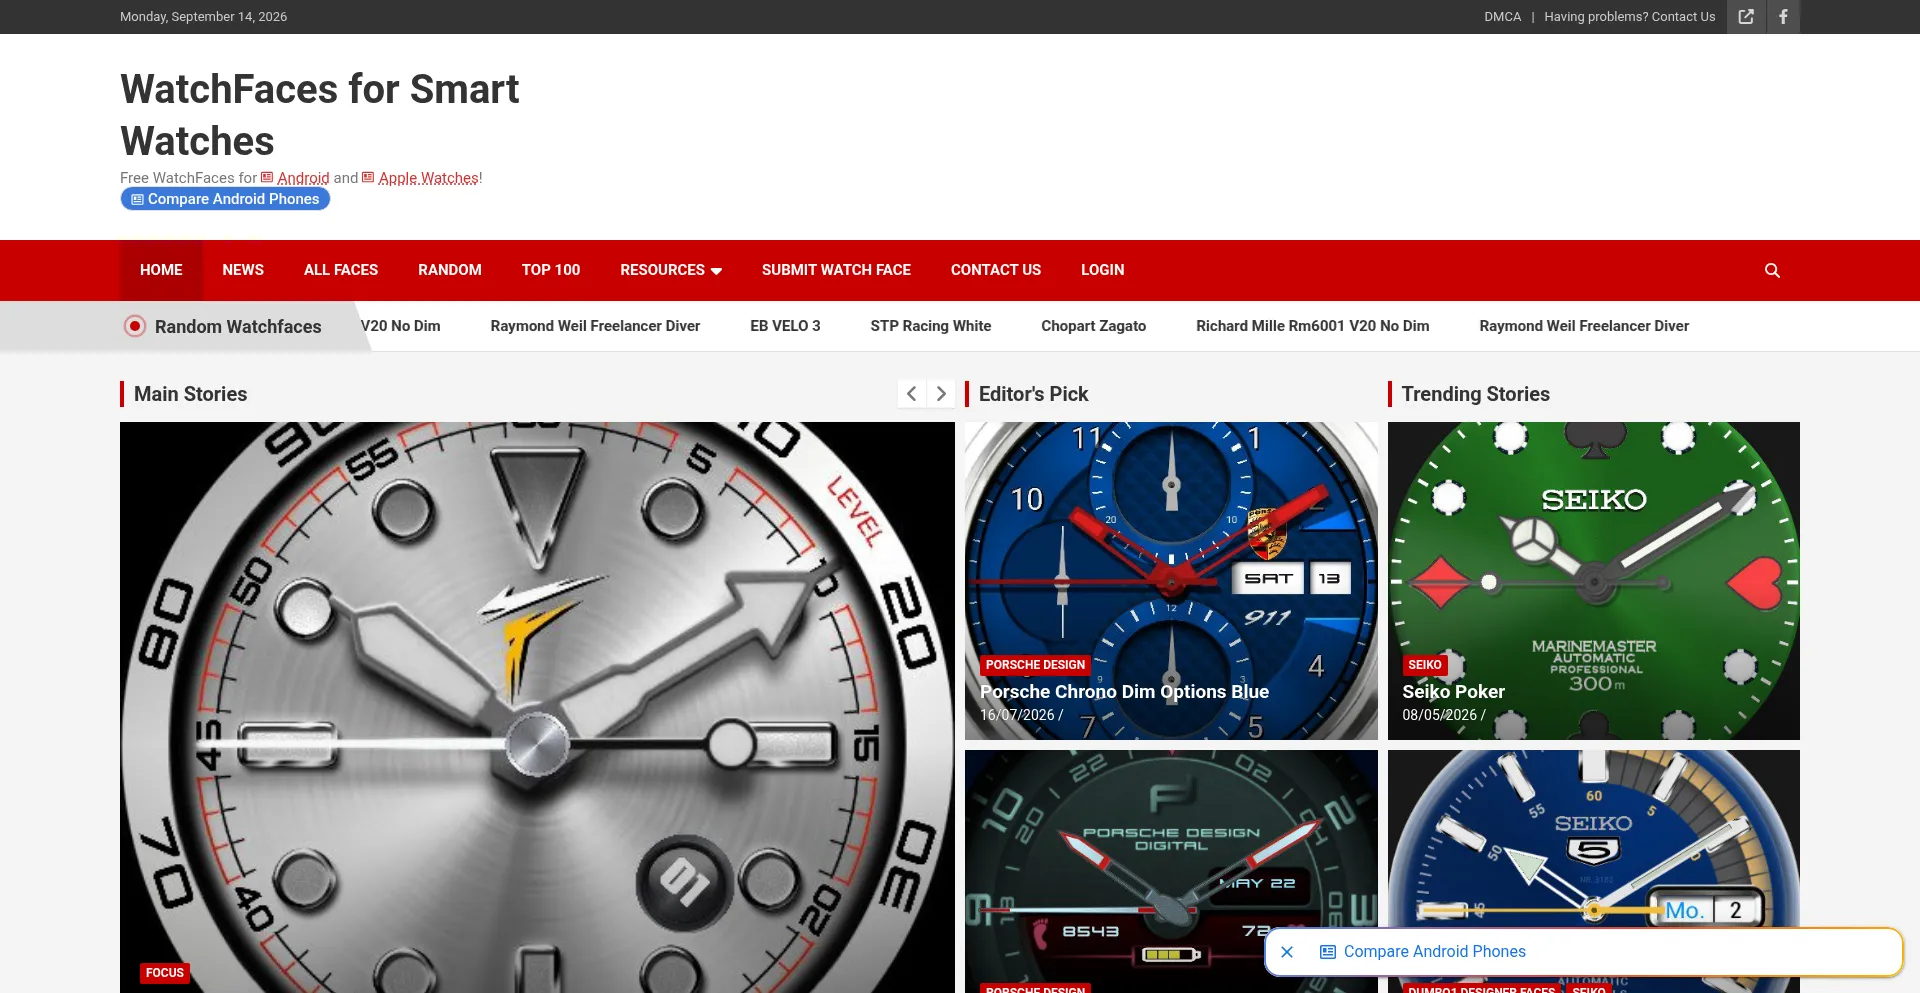Open the first Raymond Weil Freelancer Diver link
1920x993 pixels.
tap(595, 326)
